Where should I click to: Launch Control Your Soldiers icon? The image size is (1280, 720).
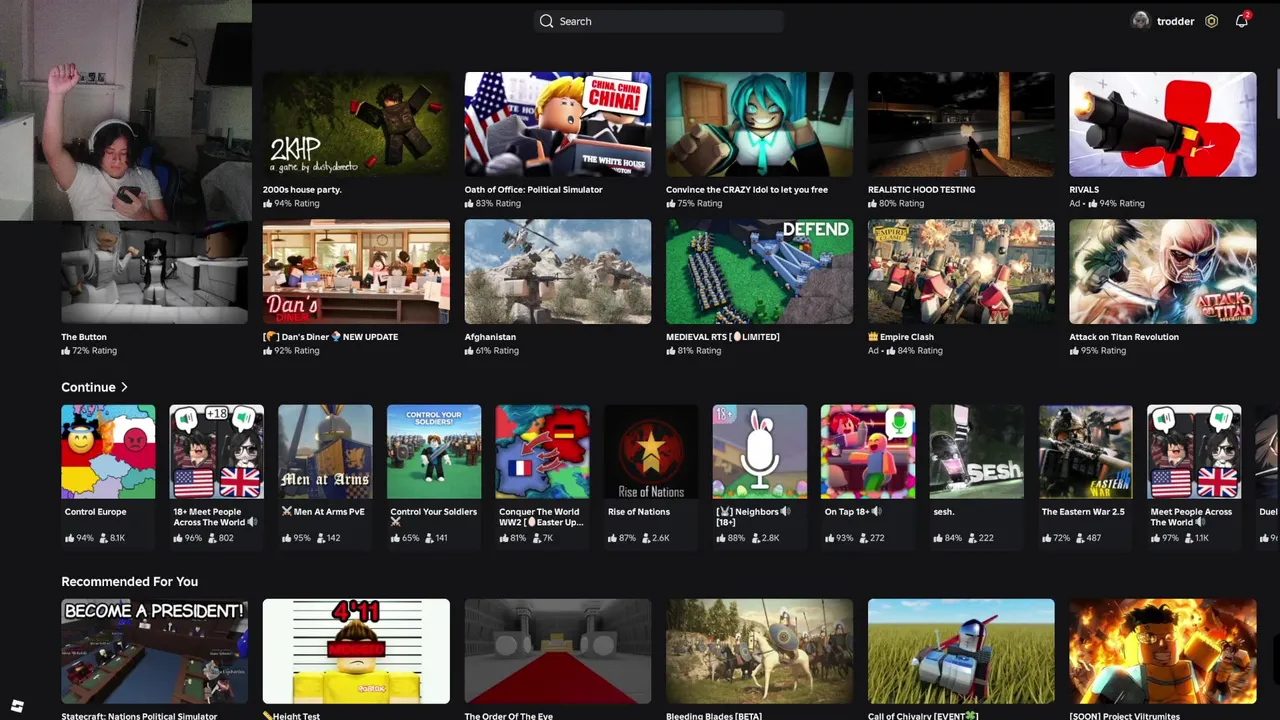(x=434, y=451)
